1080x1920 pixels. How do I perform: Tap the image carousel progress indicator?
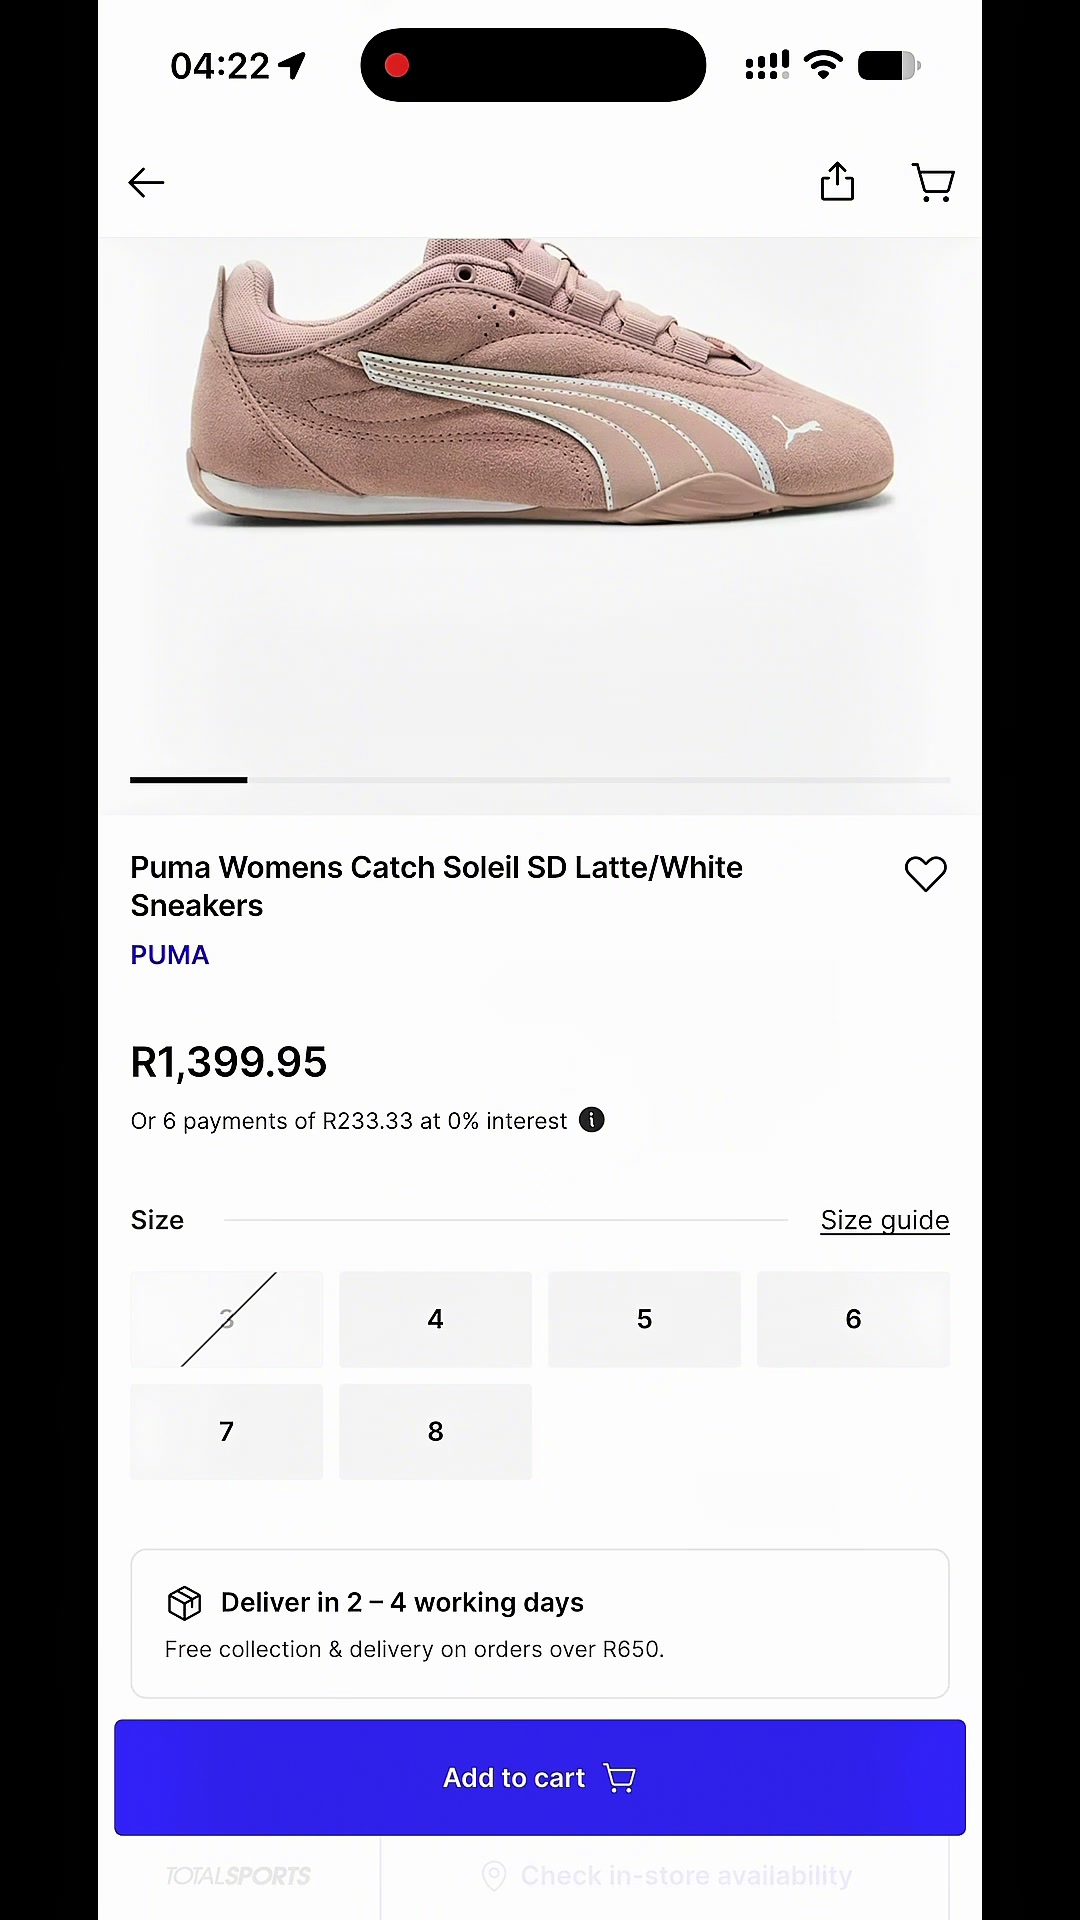coord(540,780)
